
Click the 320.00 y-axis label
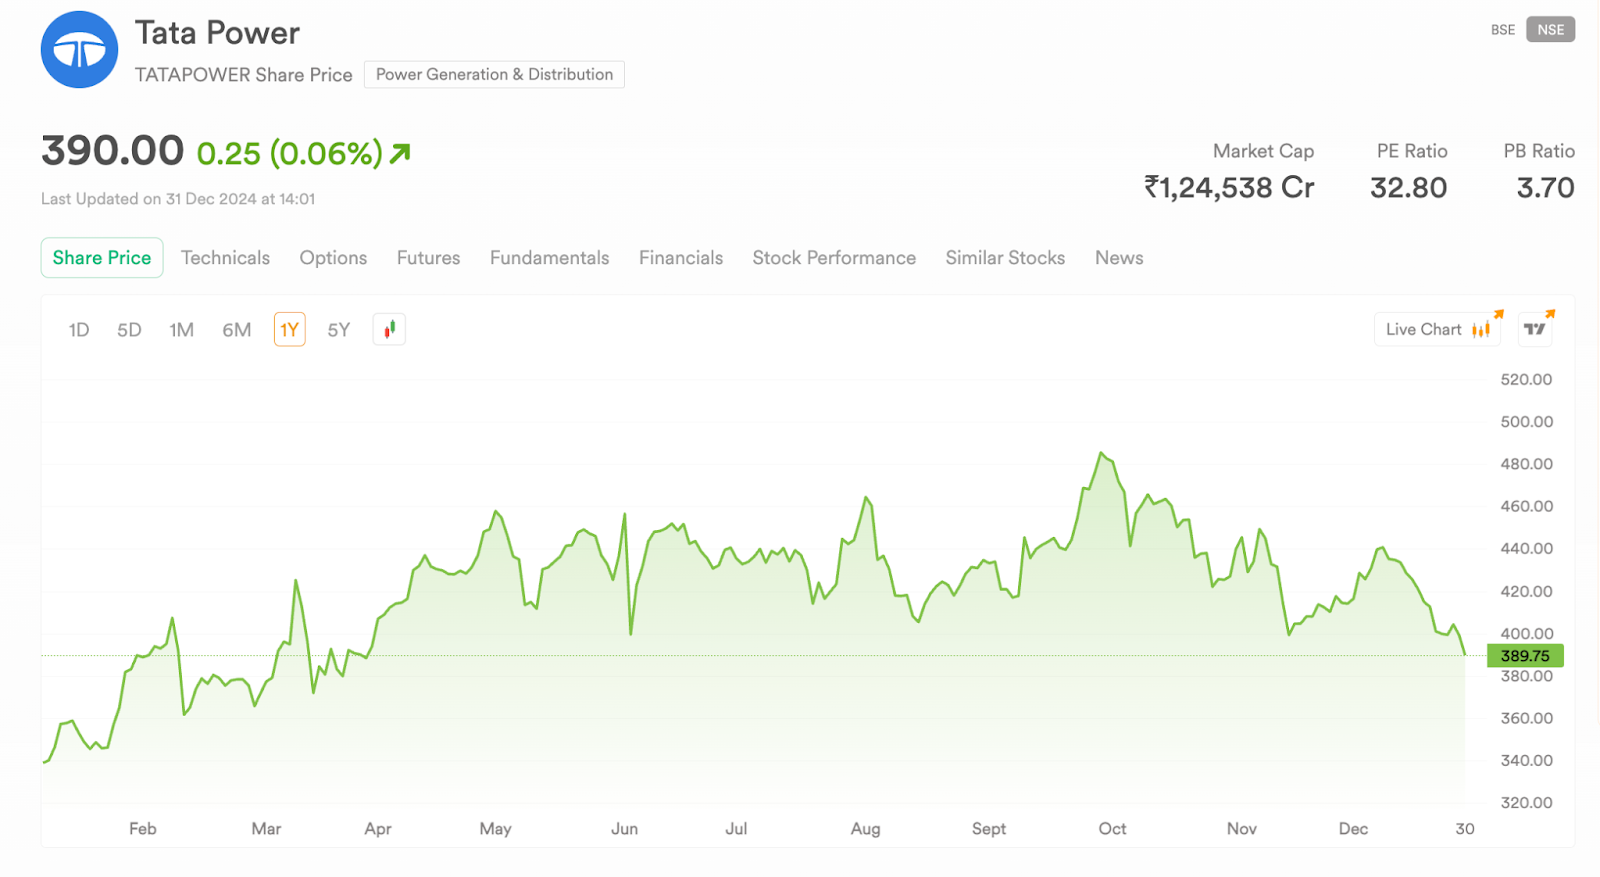point(1526,803)
